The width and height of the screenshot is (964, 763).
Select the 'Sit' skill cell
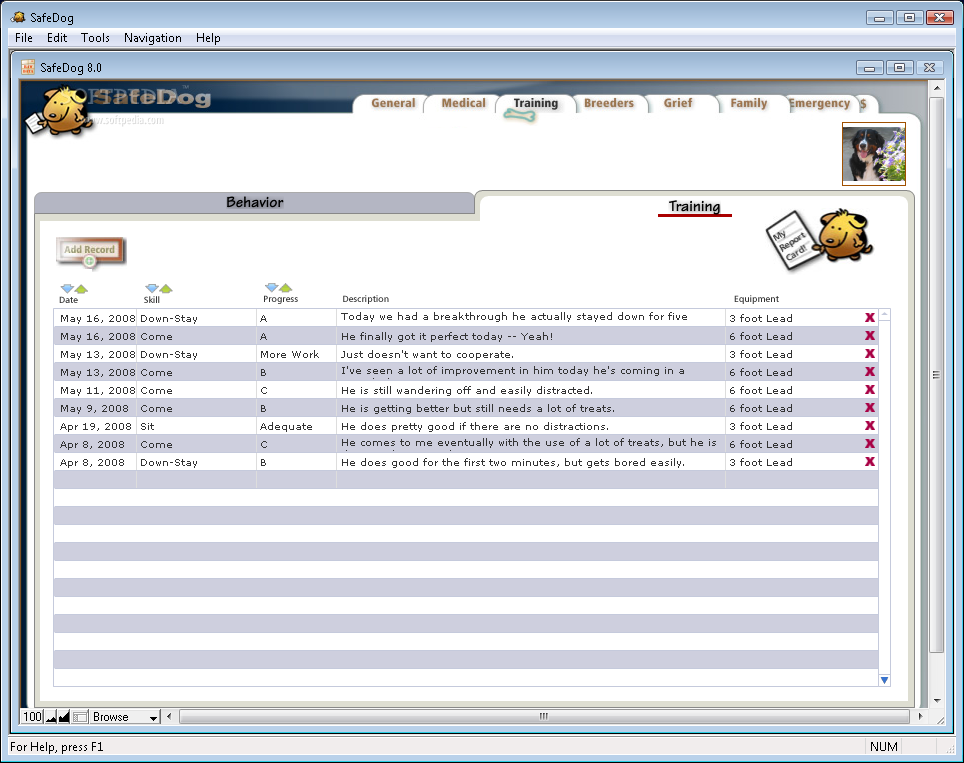[x=197, y=426]
